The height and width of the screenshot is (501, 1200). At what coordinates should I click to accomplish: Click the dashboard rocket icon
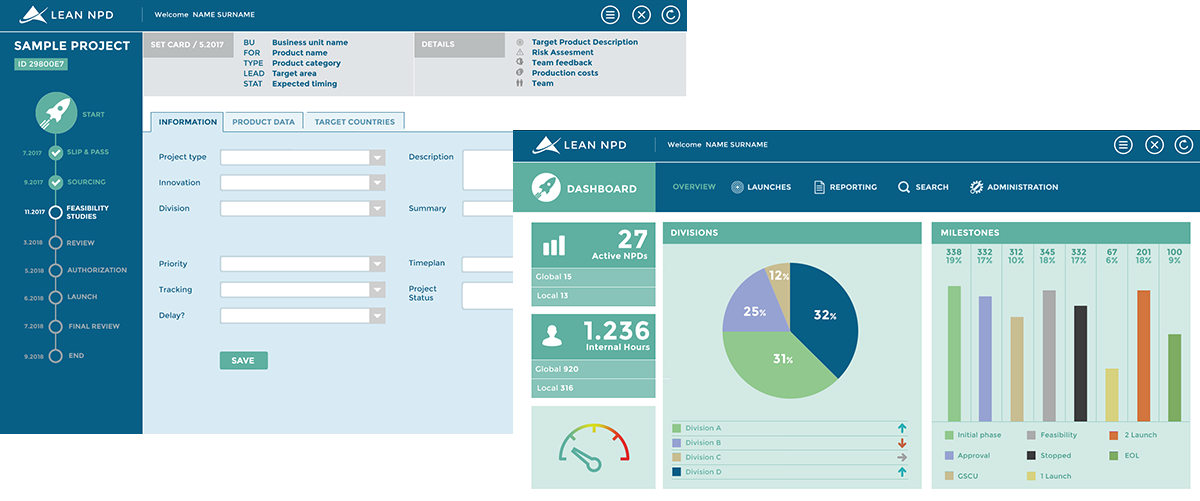tap(546, 187)
